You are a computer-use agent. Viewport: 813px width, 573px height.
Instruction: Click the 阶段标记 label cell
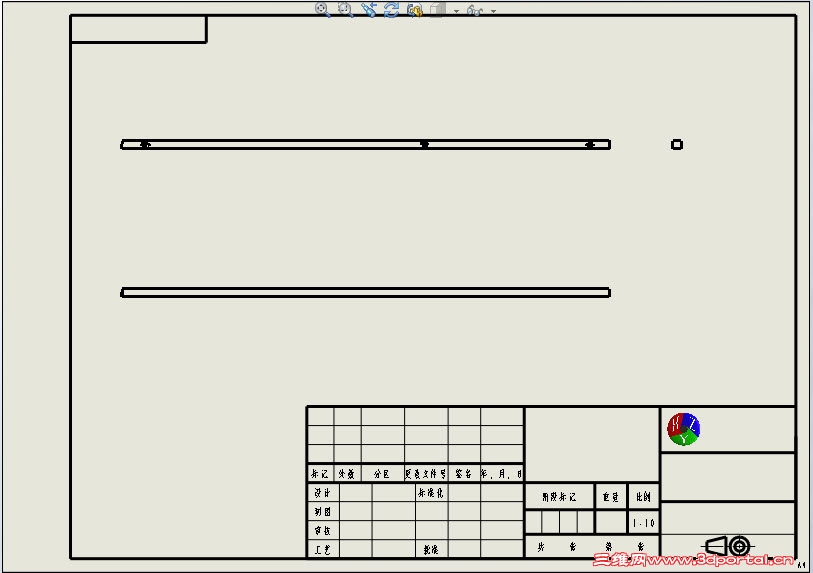point(559,497)
